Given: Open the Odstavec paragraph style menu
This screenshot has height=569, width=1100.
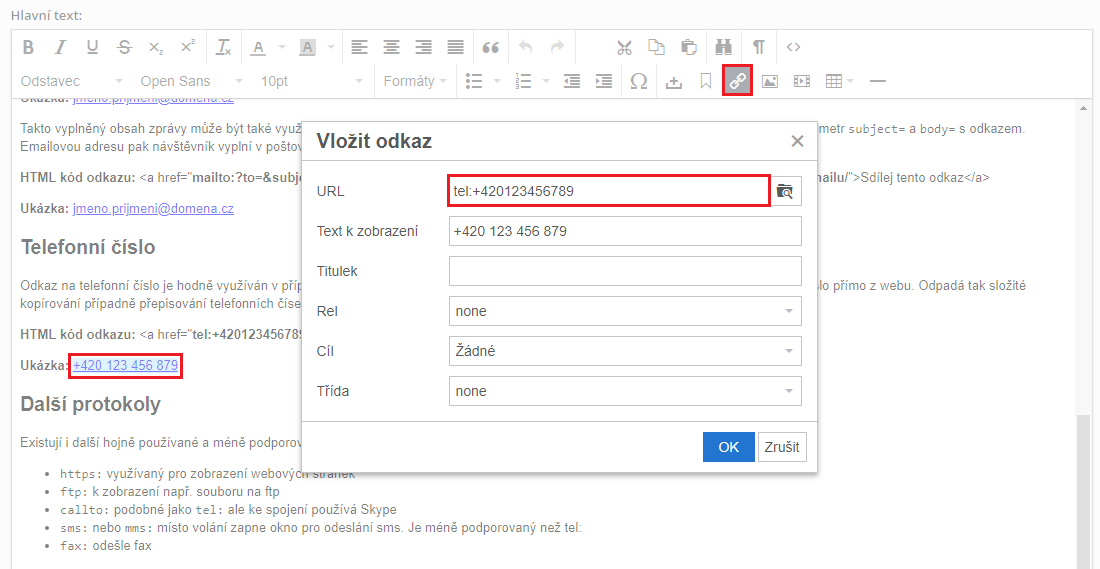Looking at the screenshot, I should click(72, 81).
